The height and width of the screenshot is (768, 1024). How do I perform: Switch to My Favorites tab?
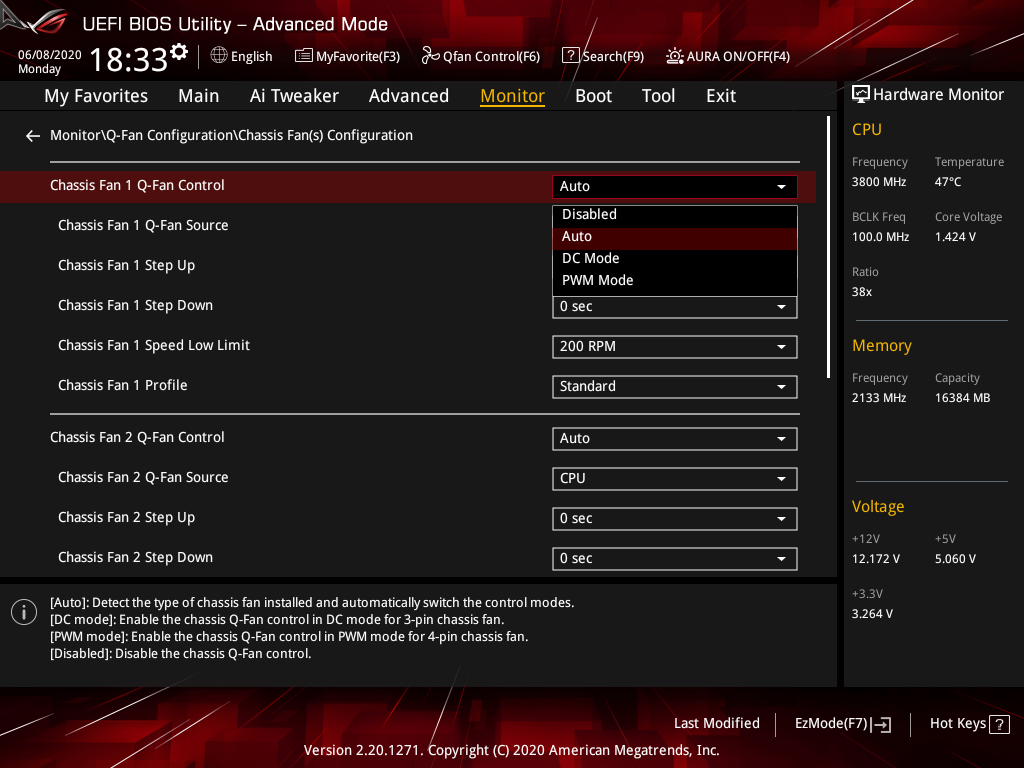[x=96, y=96]
